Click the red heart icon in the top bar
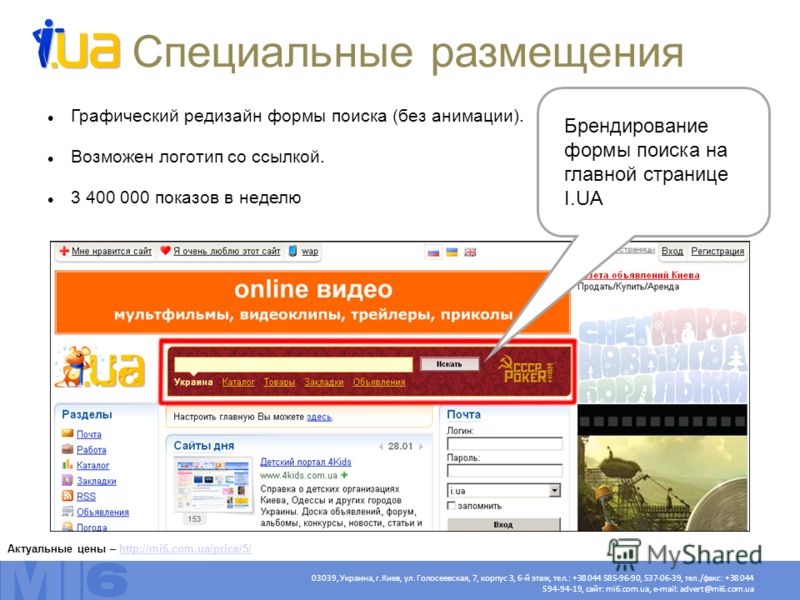 point(165,251)
